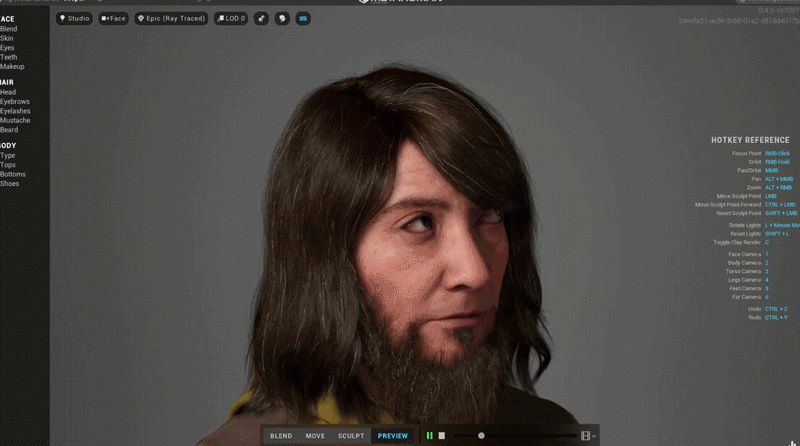This screenshot has height=446, width=800.
Task: Open the LOD 0 level selector
Action: 231,18
